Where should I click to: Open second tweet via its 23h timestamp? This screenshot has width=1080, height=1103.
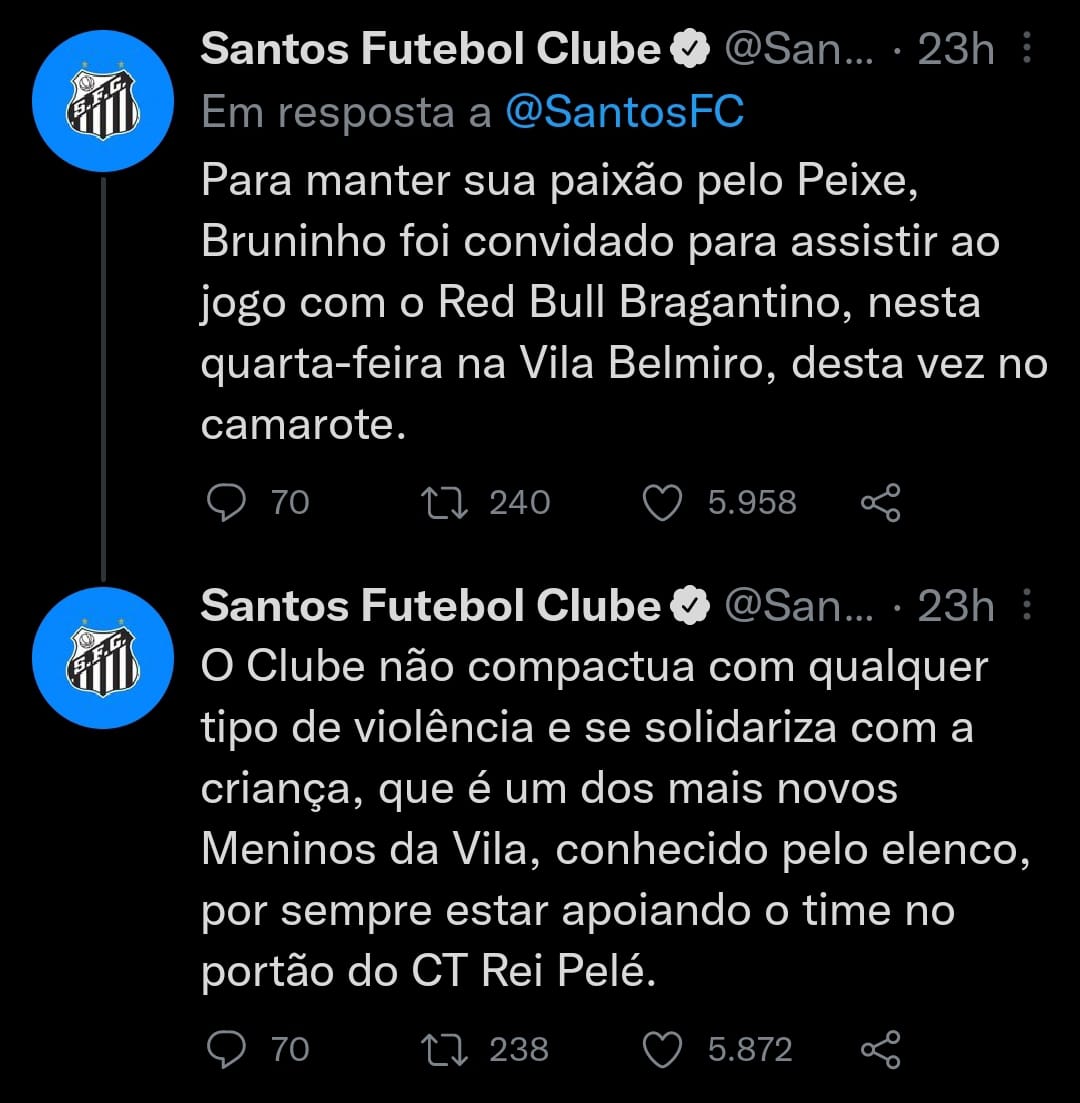tap(955, 606)
